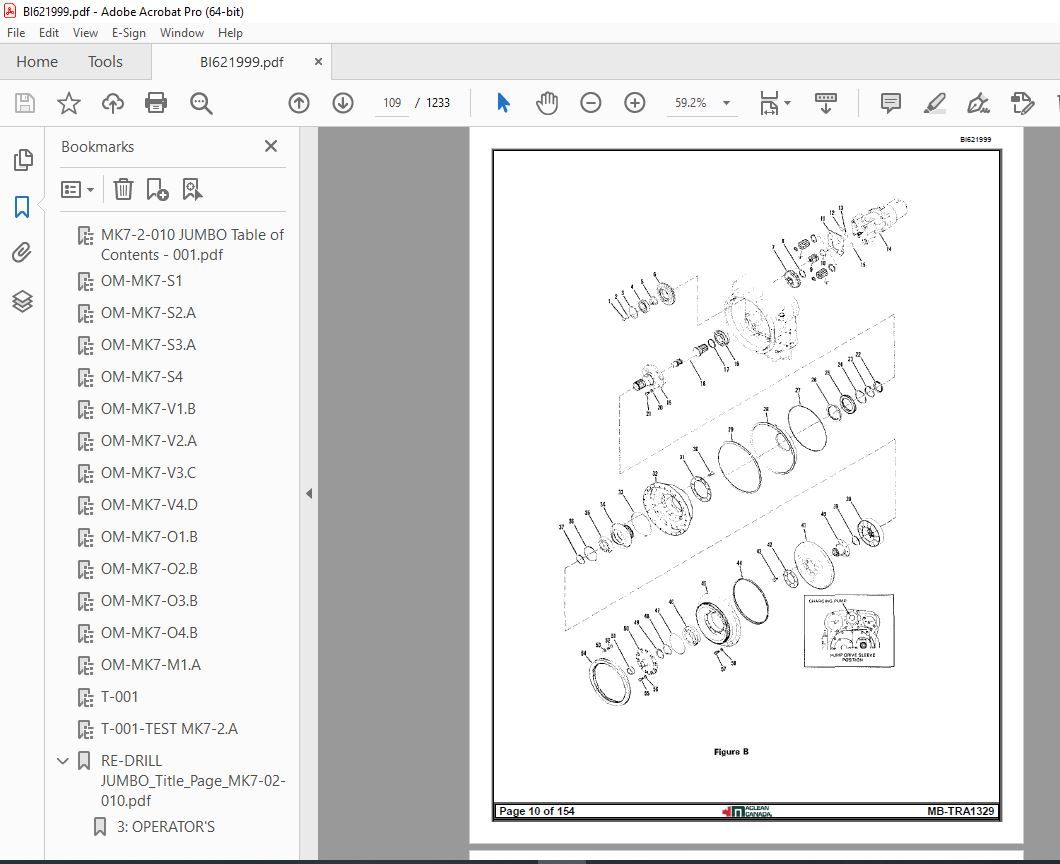Viewport: 1060px width, 864px height.
Task: Click the Zoom Out minus icon
Action: 591,103
